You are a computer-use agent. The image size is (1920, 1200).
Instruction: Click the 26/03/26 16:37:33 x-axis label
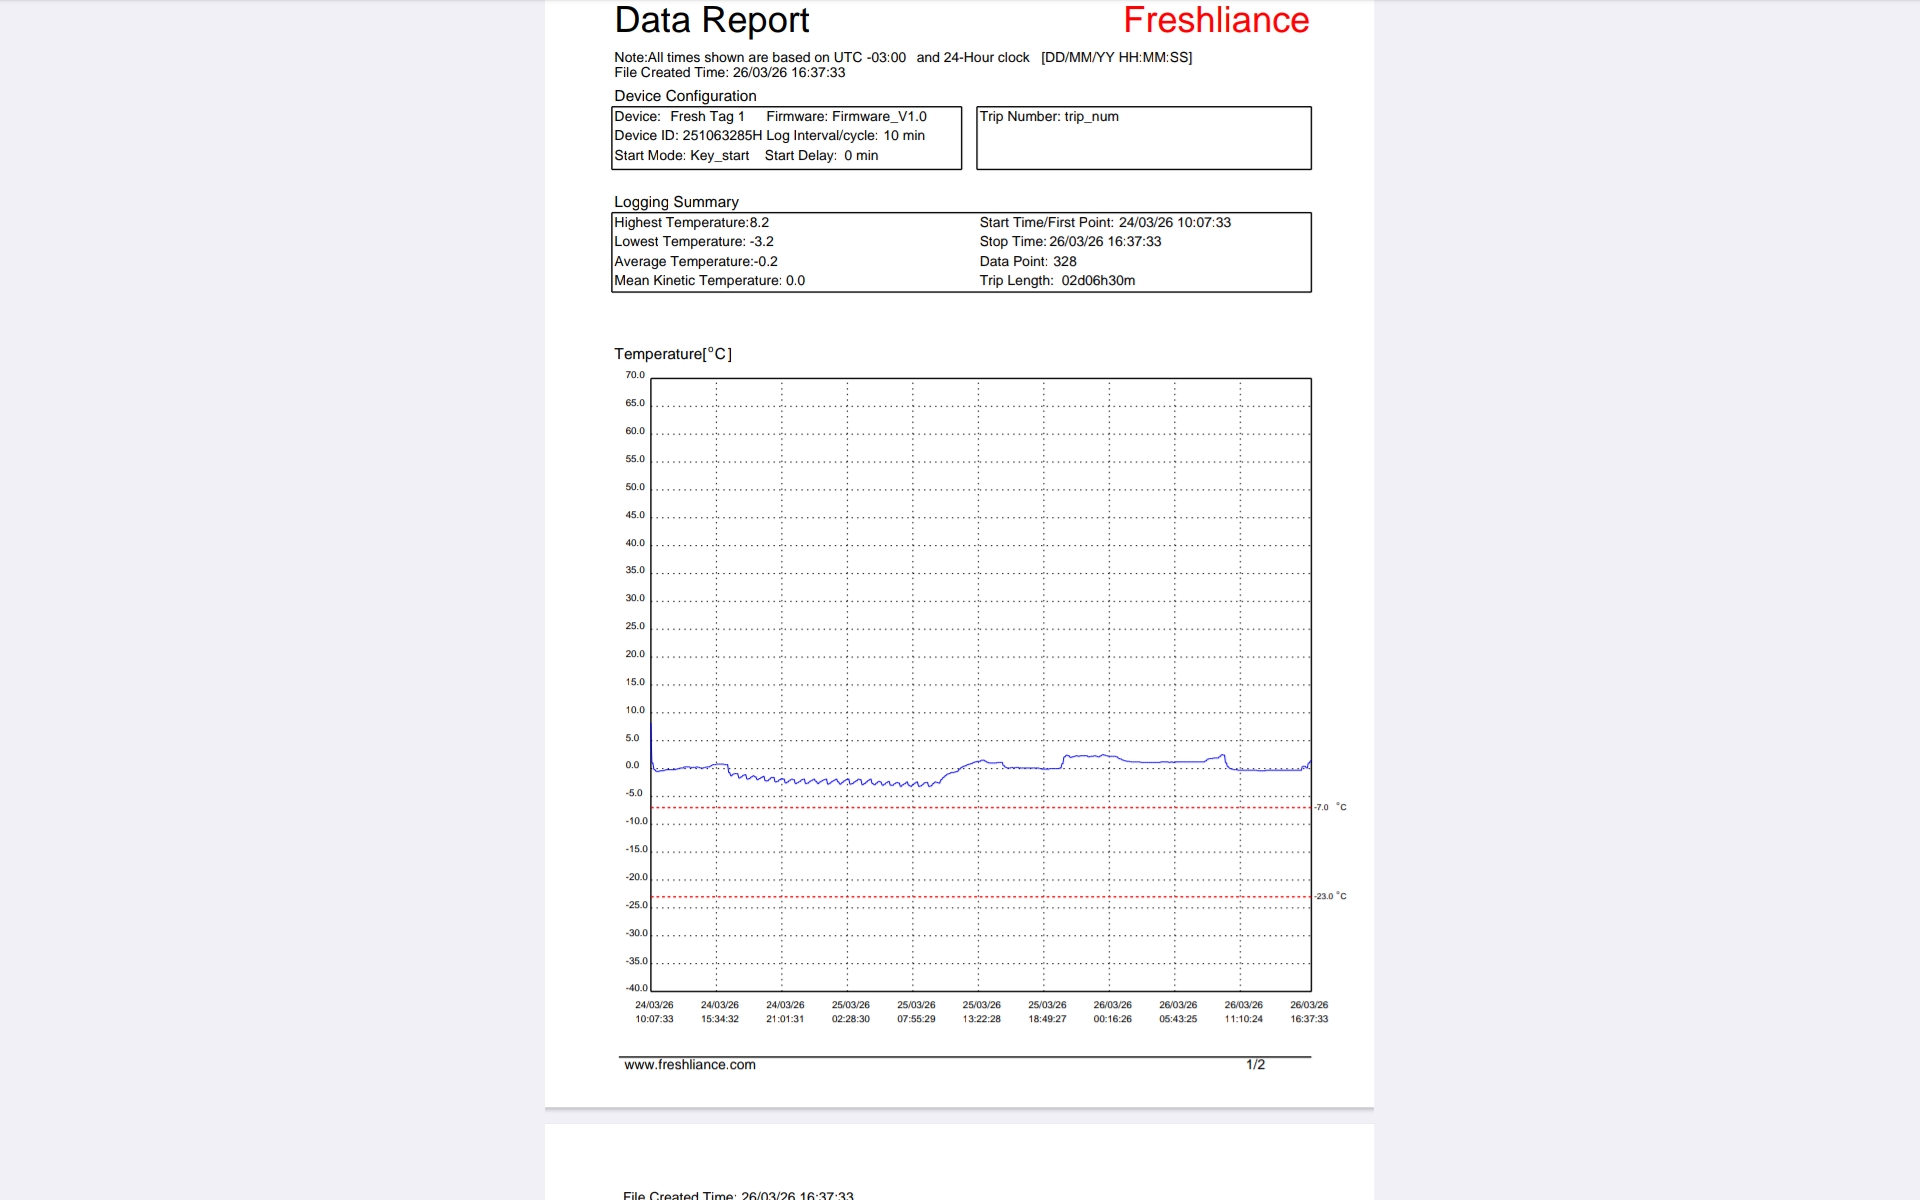pos(1308,1012)
